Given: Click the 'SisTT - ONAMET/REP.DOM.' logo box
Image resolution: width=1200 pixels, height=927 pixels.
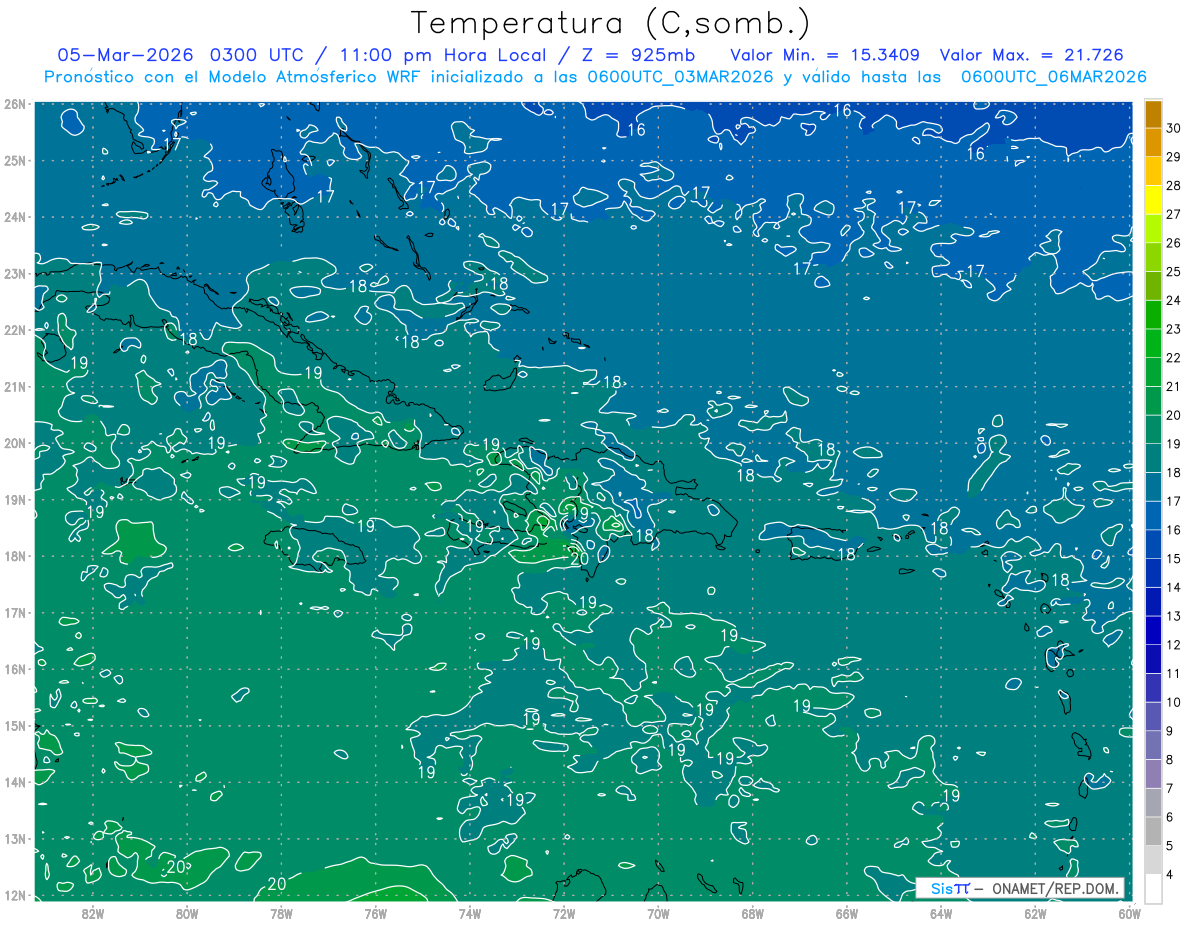Looking at the screenshot, I should 1020,888.
